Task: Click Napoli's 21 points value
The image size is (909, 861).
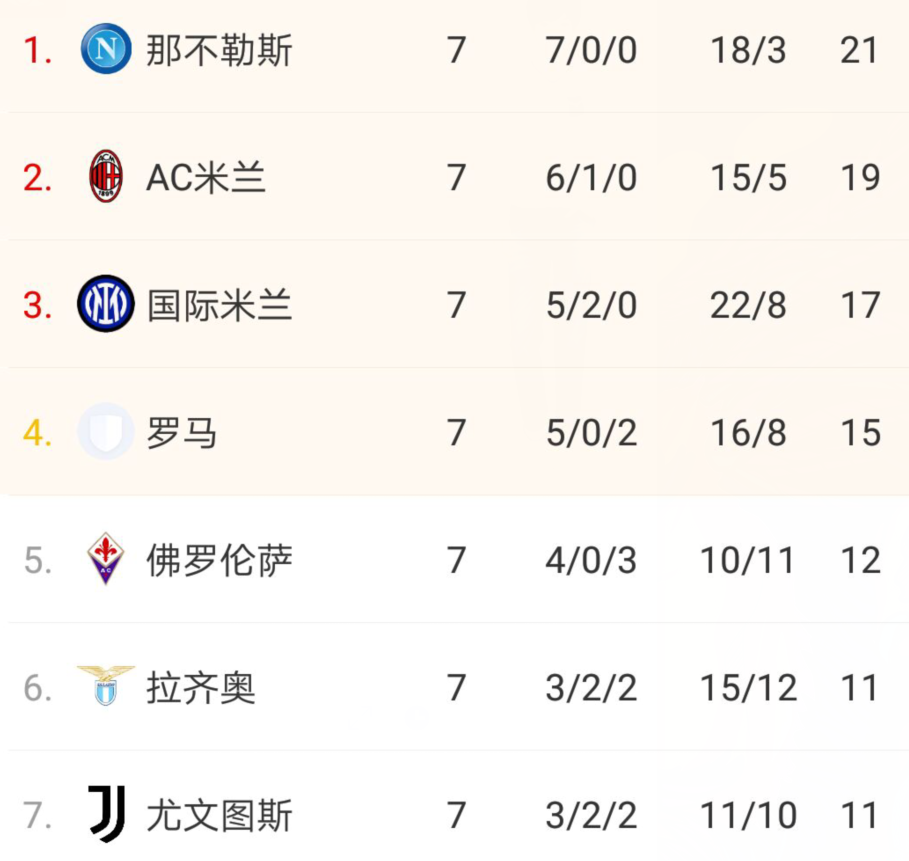Action: (x=859, y=50)
